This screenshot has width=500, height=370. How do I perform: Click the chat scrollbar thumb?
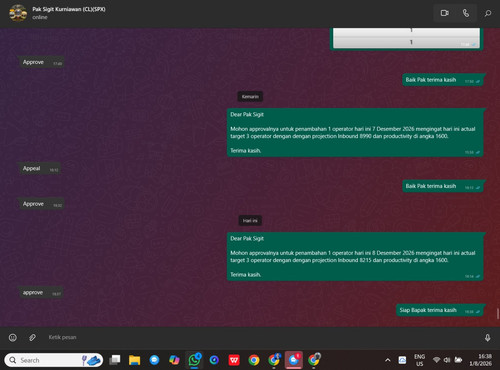click(498, 313)
